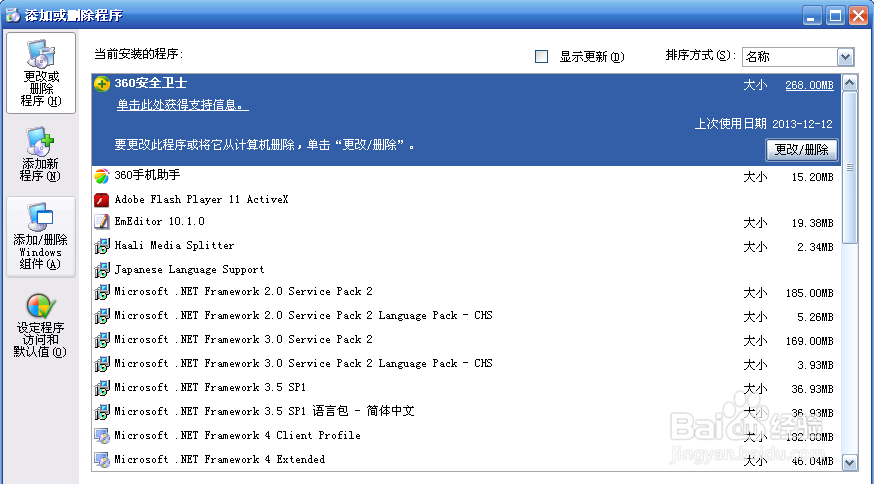Screen dimensions: 874x484
Task: Click the 360手机助手 colorful icon
Action: (101, 176)
